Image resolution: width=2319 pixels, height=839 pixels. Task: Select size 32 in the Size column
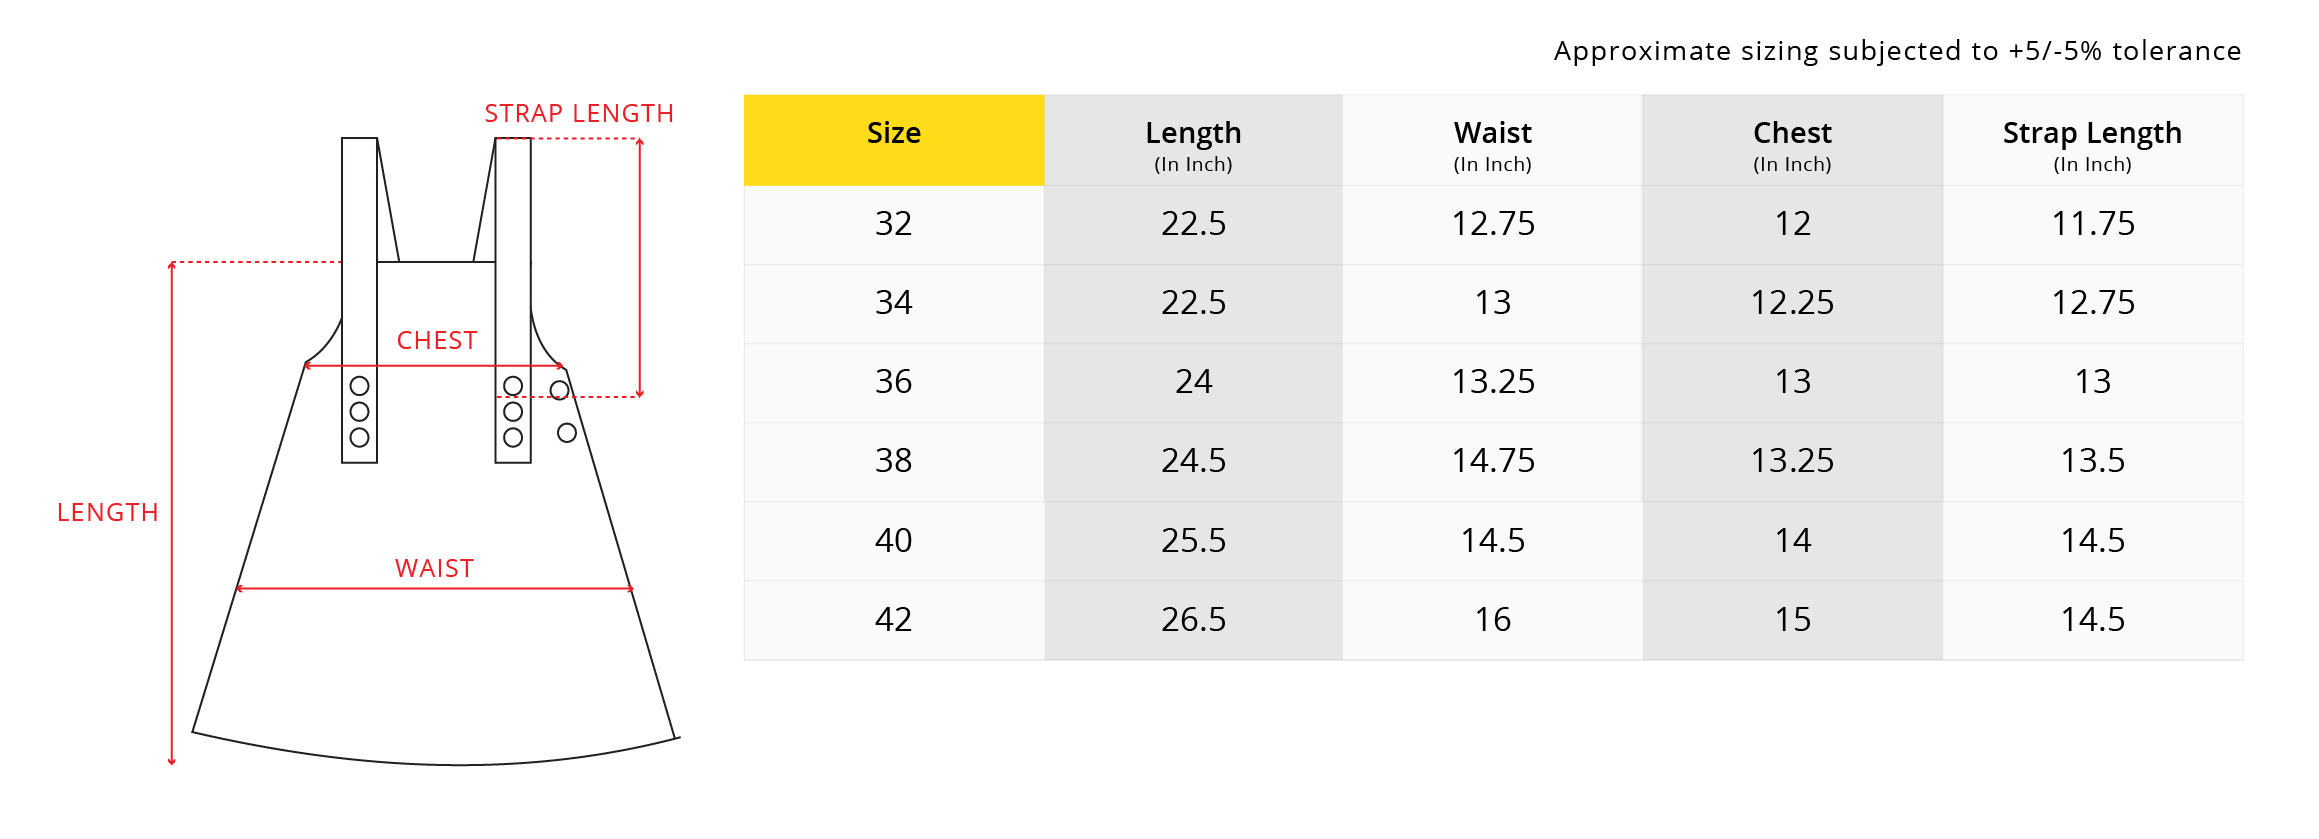tap(893, 224)
